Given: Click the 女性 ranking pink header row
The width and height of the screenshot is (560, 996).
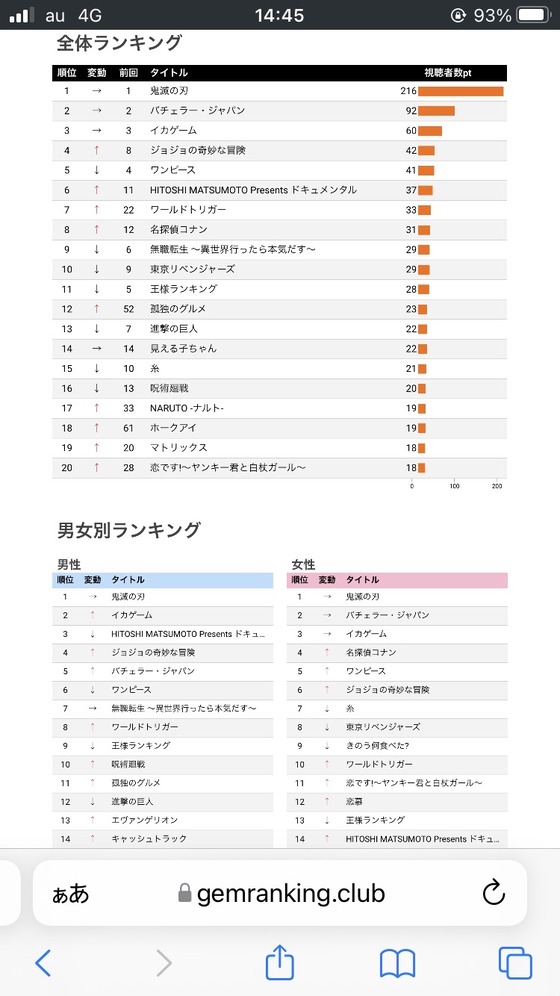Looking at the screenshot, I should pyautogui.click(x=397, y=580).
